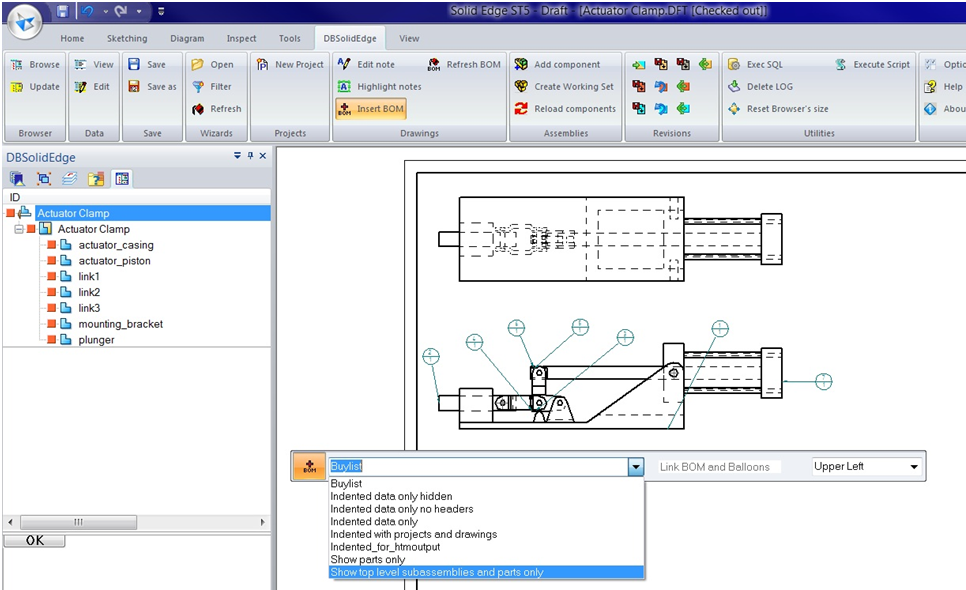Click the Insert BOM button
Screen dimensions: 966x590
(371, 109)
